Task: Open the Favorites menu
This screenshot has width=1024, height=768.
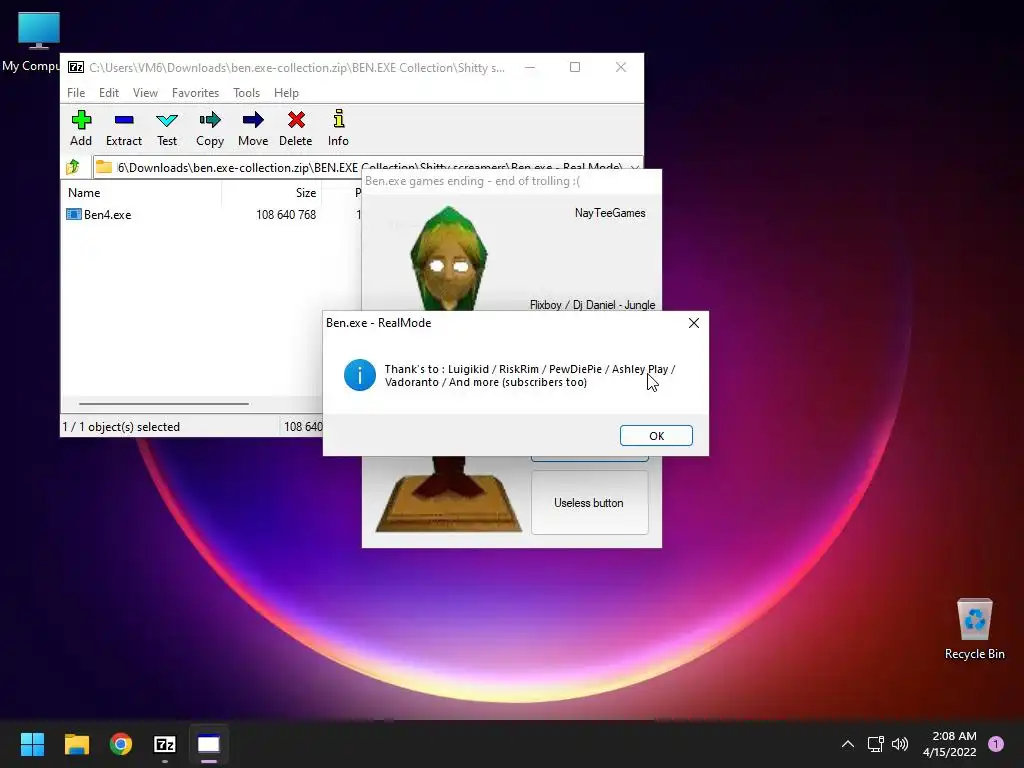Action: coord(195,93)
